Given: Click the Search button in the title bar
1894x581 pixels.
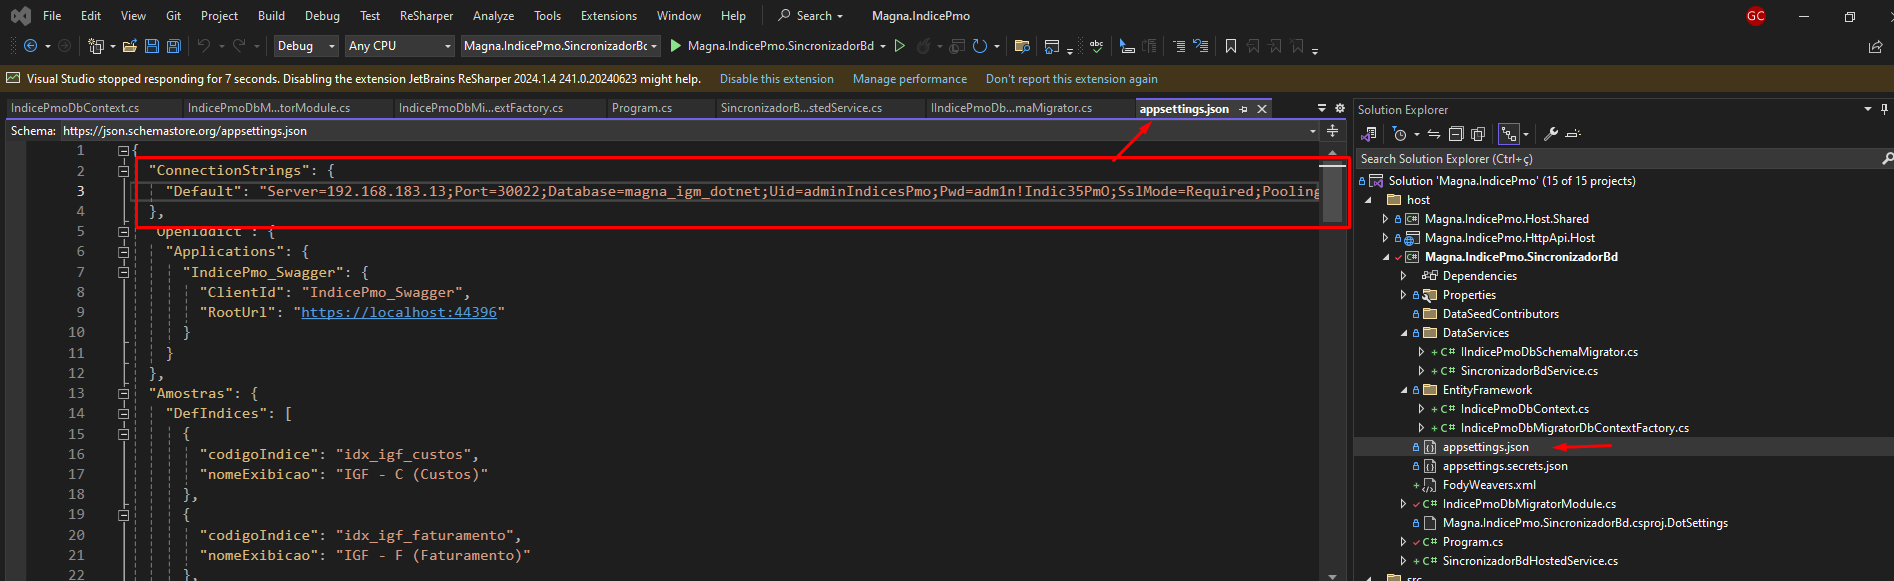Looking at the screenshot, I should pos(811,16).
